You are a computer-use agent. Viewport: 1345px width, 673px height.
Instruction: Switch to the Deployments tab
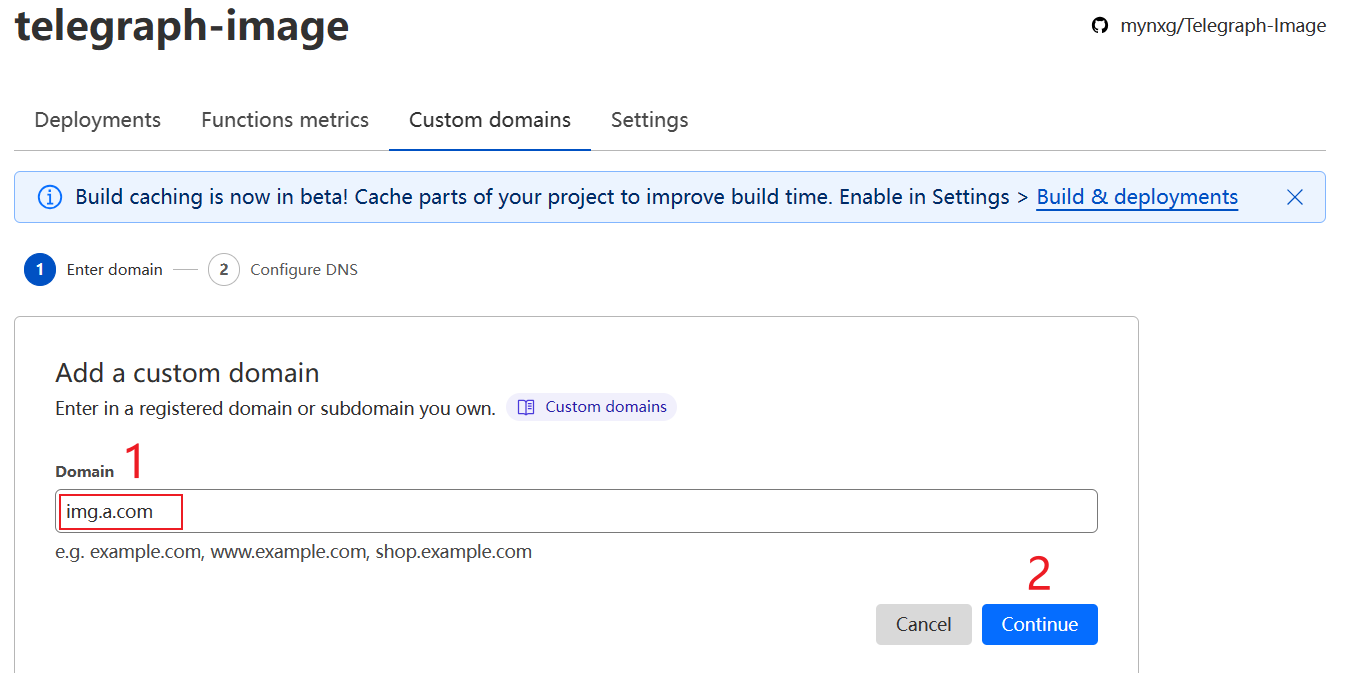[97, 120]
